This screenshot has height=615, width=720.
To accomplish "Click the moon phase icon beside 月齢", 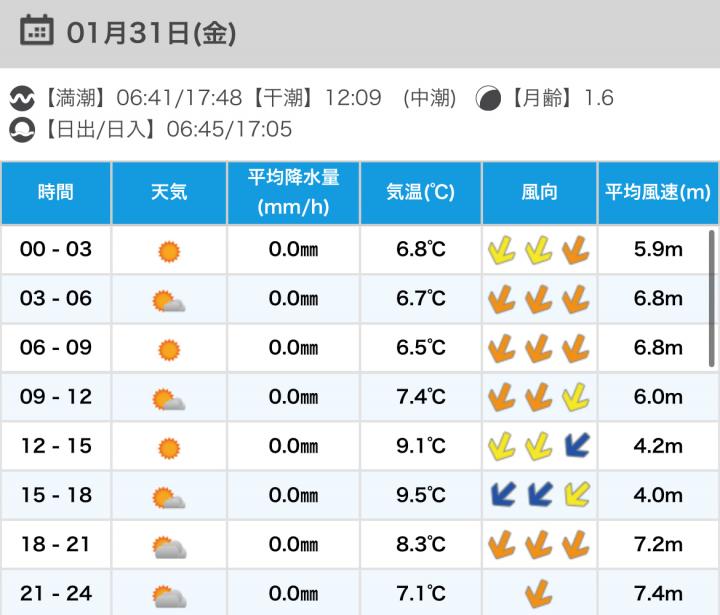I will point(488,98).
